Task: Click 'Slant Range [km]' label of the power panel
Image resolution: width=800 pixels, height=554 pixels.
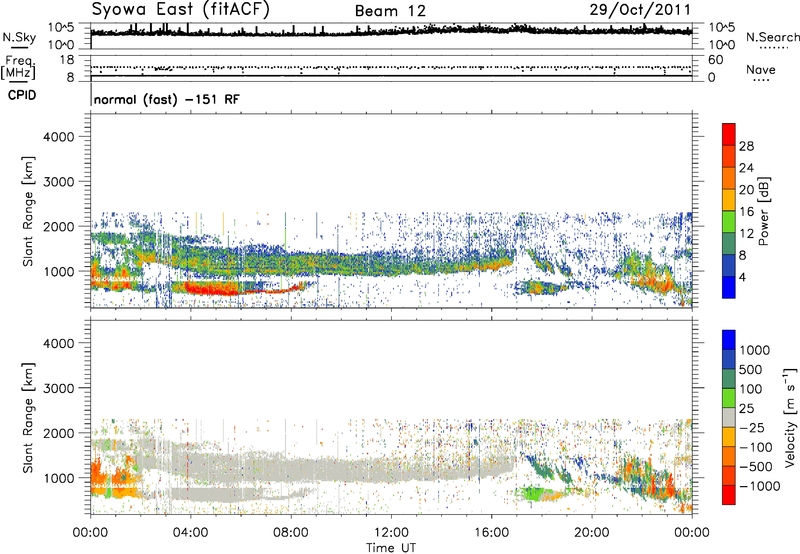Action: (x=28, y=211)
